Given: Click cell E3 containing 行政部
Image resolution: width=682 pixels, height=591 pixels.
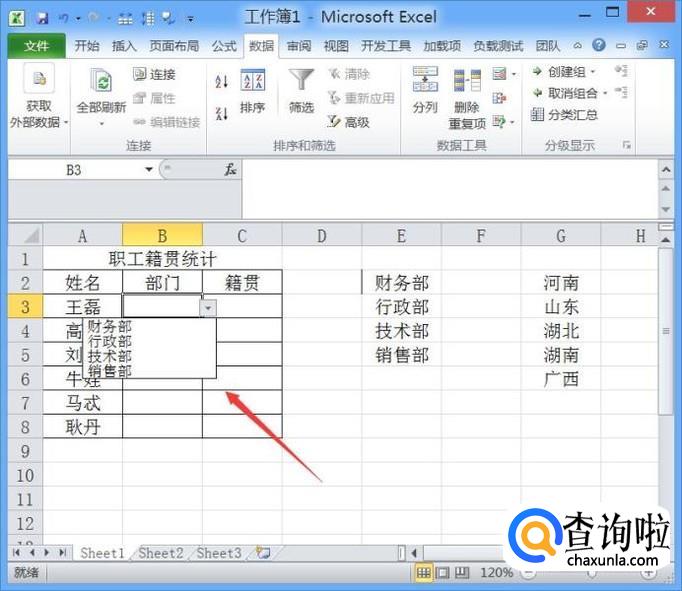Looking at the screenshot, I should [x=401, y=307].
